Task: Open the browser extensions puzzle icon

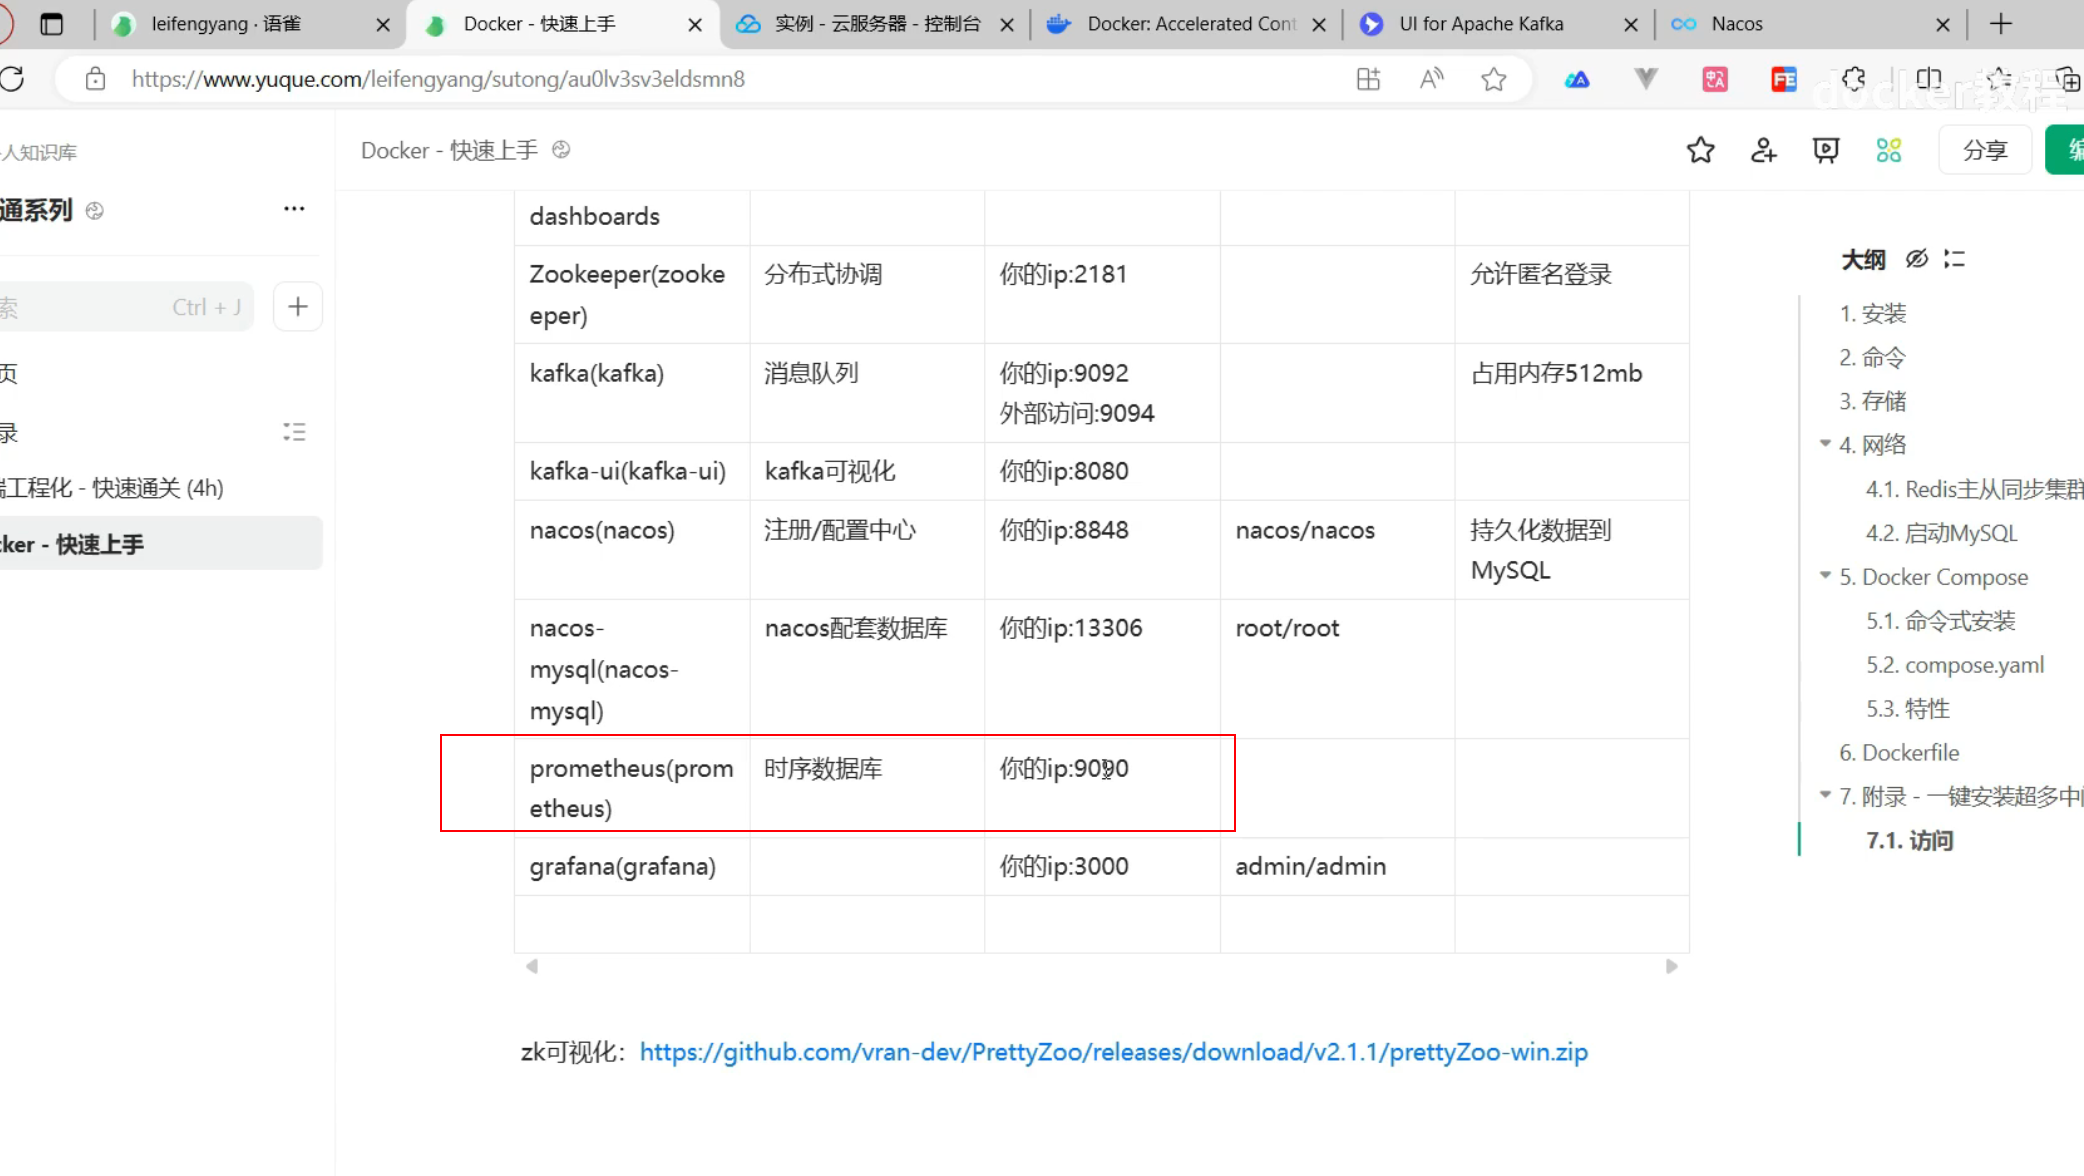Action: pos(1853,79)
